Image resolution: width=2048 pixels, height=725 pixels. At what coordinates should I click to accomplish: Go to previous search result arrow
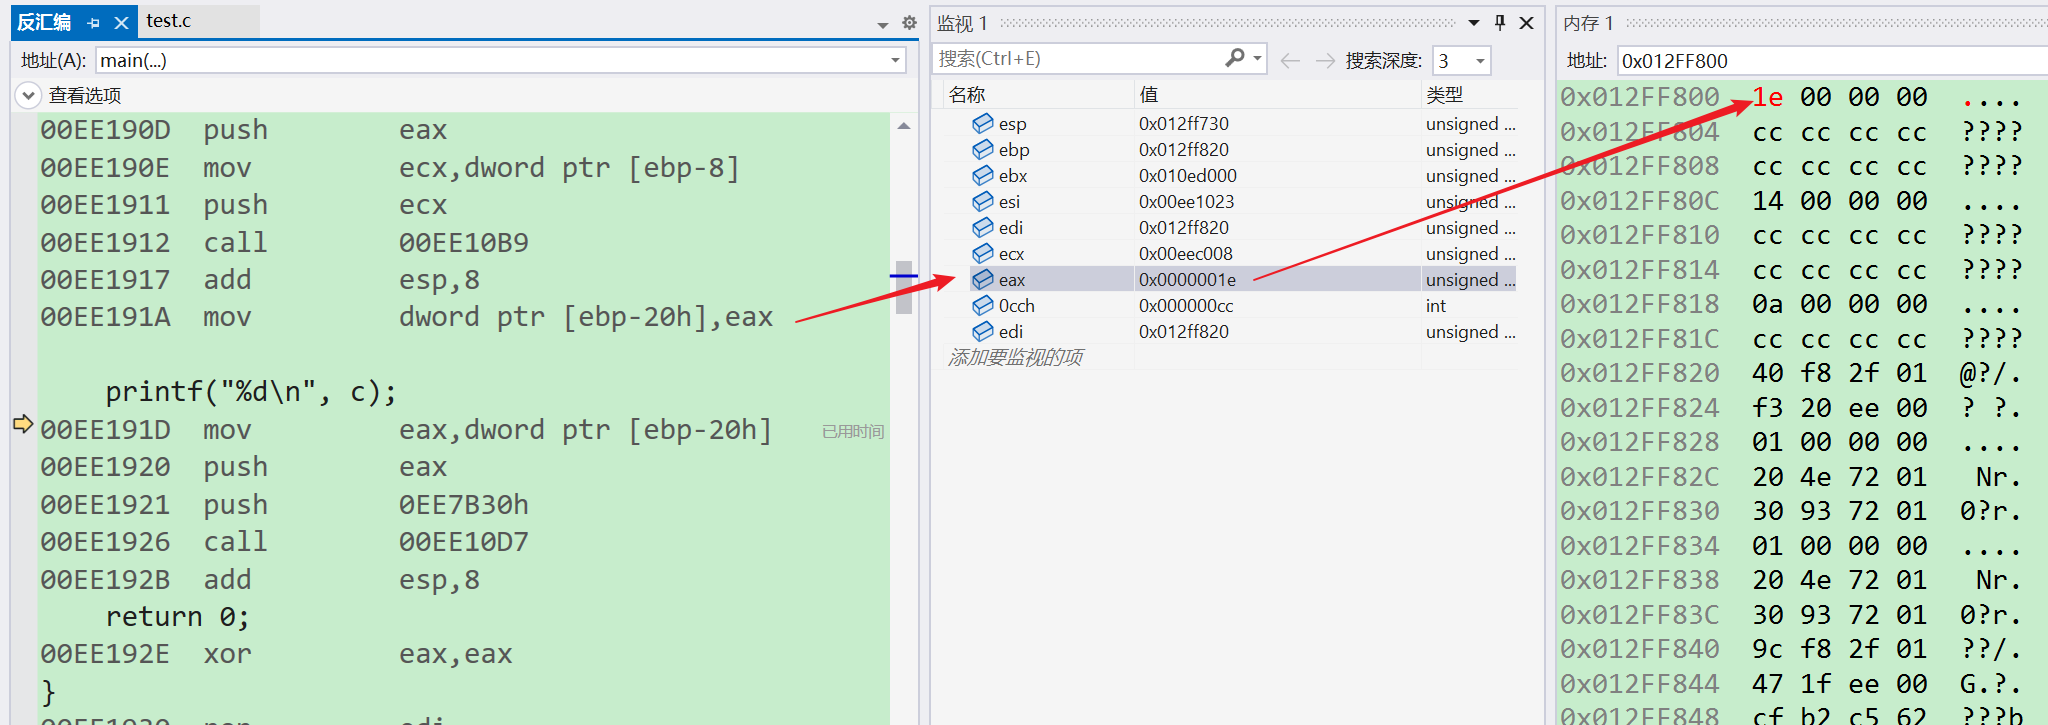click(1290, 60)
